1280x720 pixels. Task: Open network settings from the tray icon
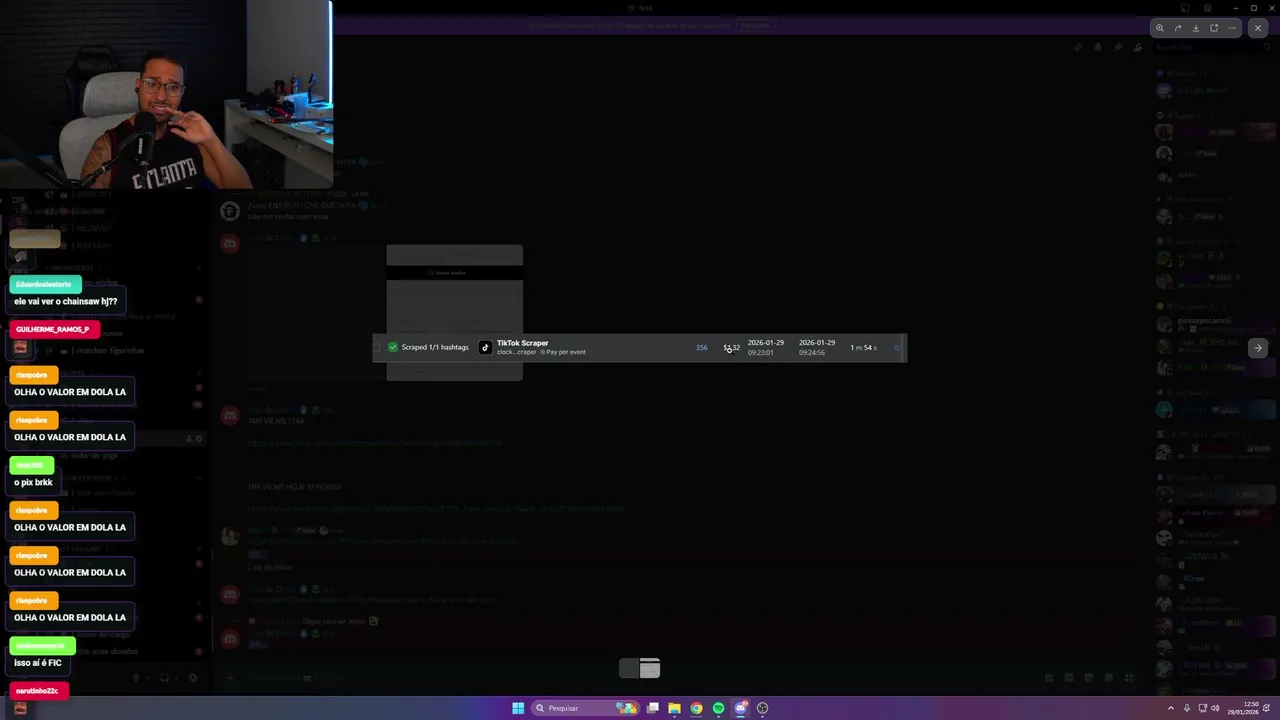click(1203, 708)
